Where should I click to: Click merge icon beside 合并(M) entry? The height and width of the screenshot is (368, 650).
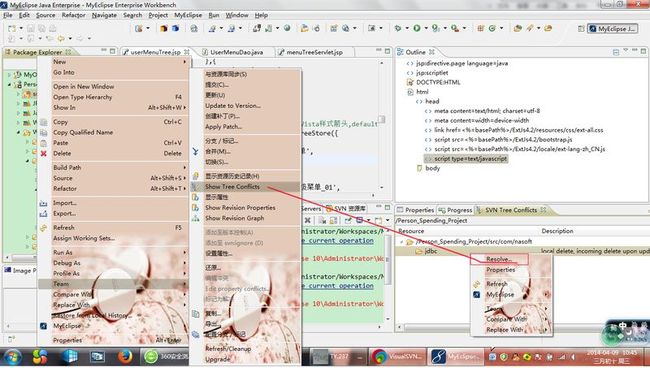pyautogui.click(x=195, y=152)
